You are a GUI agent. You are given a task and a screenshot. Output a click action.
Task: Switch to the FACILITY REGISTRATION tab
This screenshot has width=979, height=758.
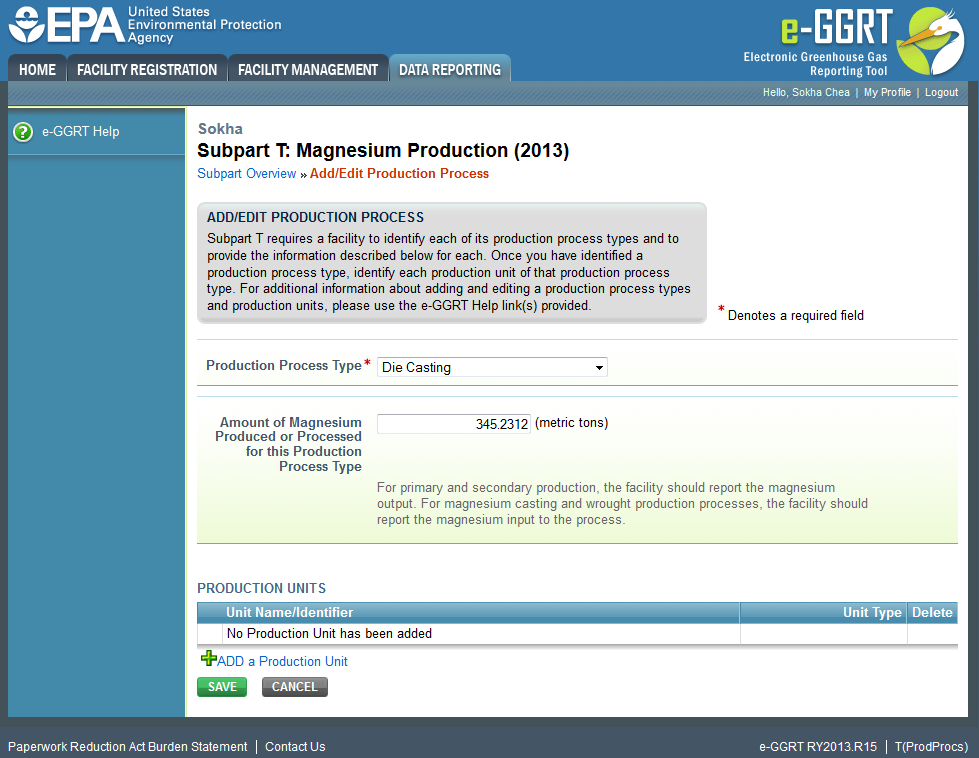tap(147, 69)
